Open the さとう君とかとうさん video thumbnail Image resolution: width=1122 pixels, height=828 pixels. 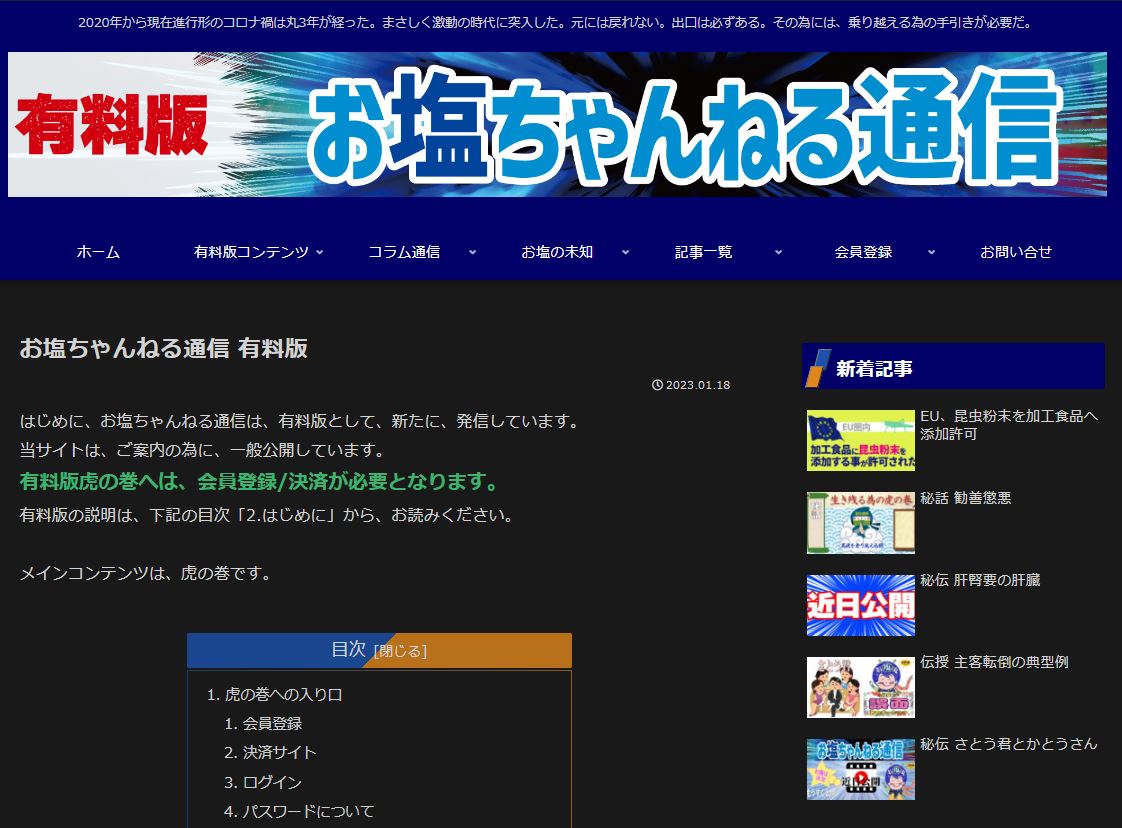[x=860, y=769]
